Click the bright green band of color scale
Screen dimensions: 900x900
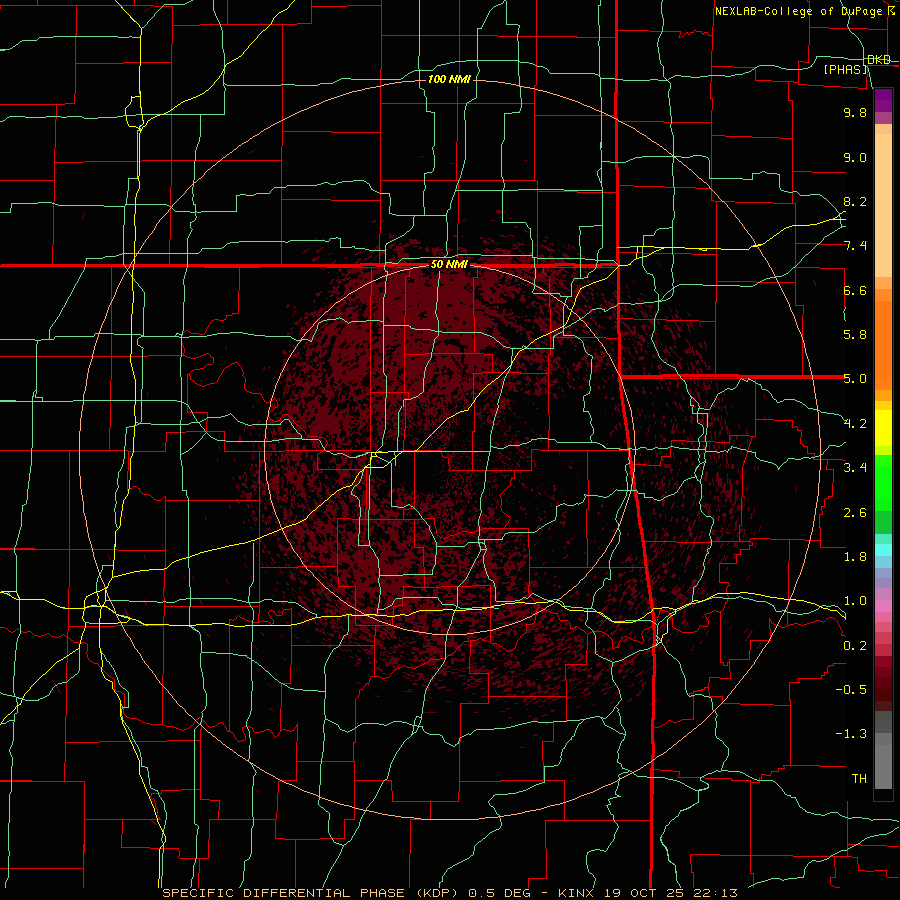[883, 483]
